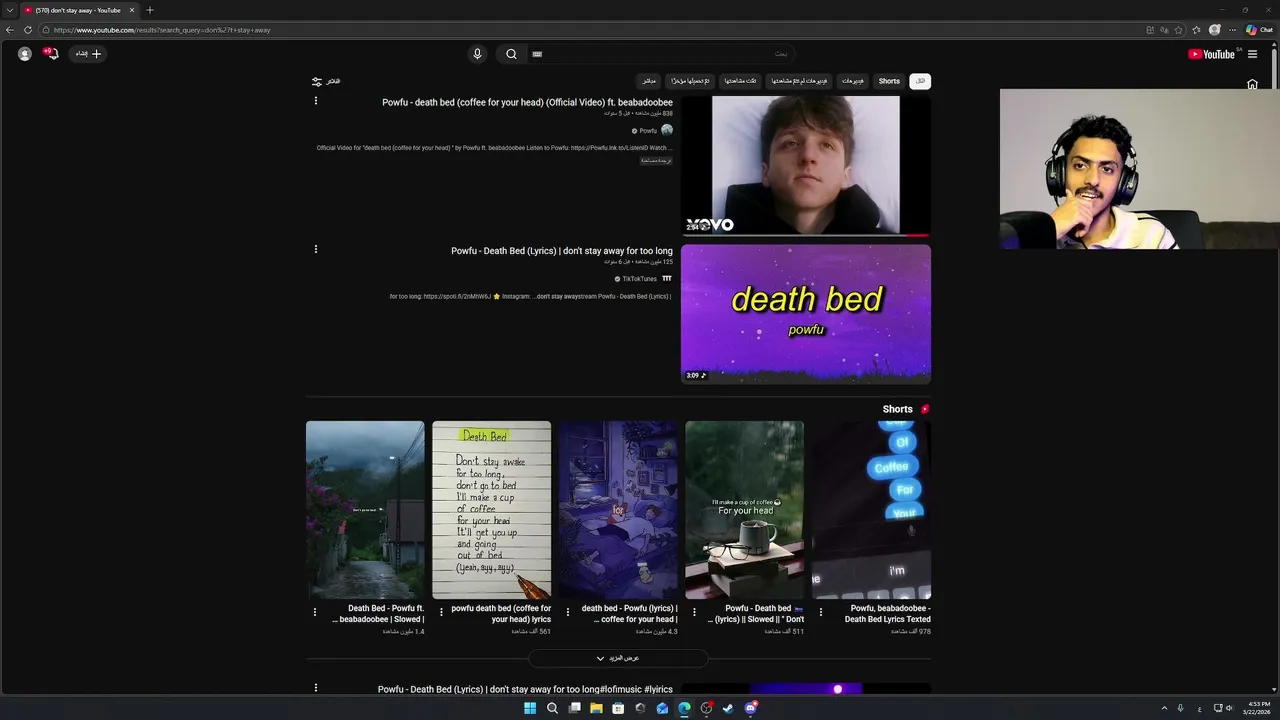Viewport: 1280px width, 720px height.
Task: Open menu for 'Death Bed Lyrics Texted' Short
Action: (x=821, y=612)
